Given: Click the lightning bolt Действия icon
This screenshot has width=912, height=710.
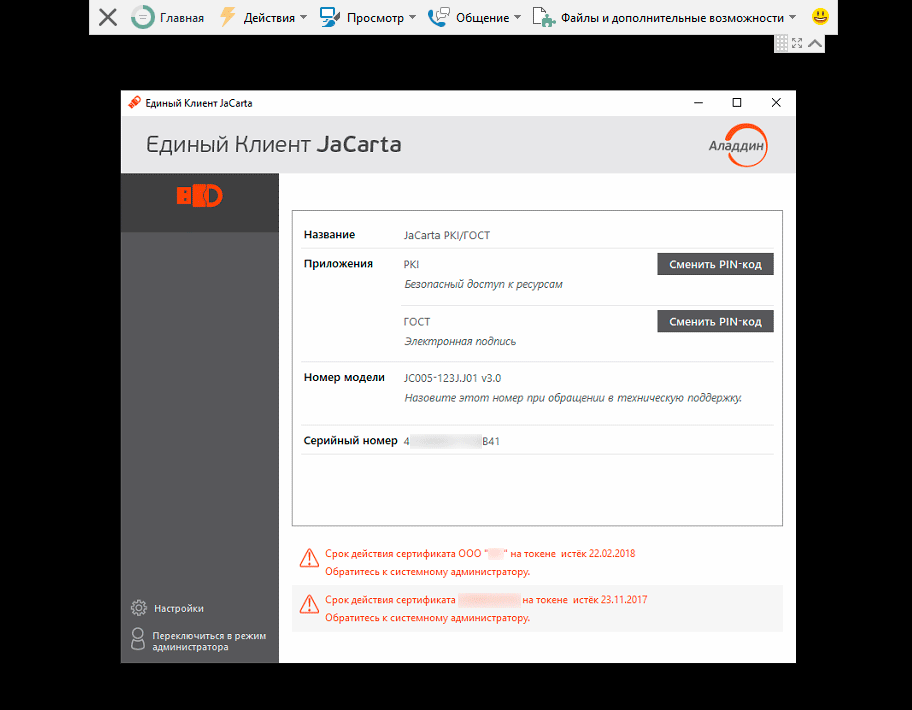Looking at the screenshot, I should (x=227, y=17).
